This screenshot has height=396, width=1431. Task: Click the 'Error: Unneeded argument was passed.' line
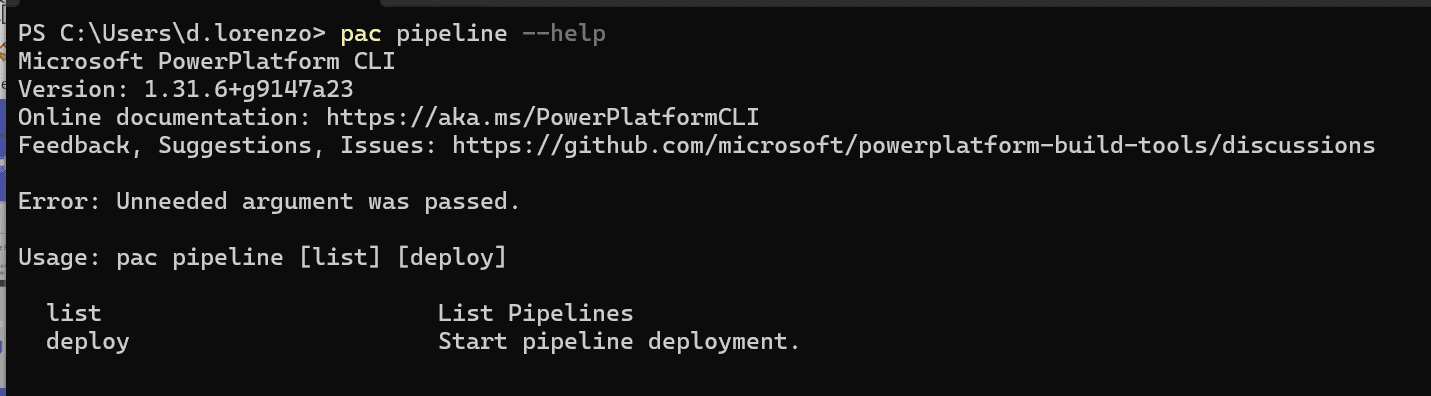pyautogui.click(x=269, y=201)
